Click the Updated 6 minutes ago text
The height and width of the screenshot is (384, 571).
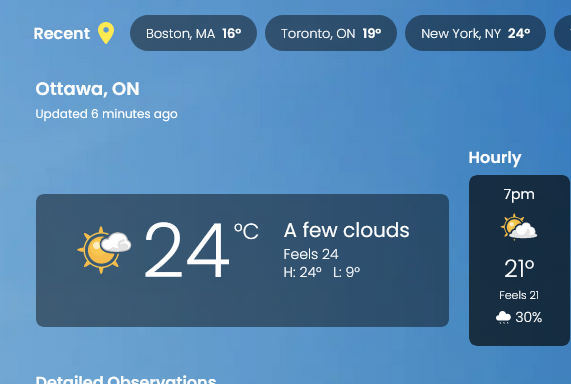tap(106, 114)
